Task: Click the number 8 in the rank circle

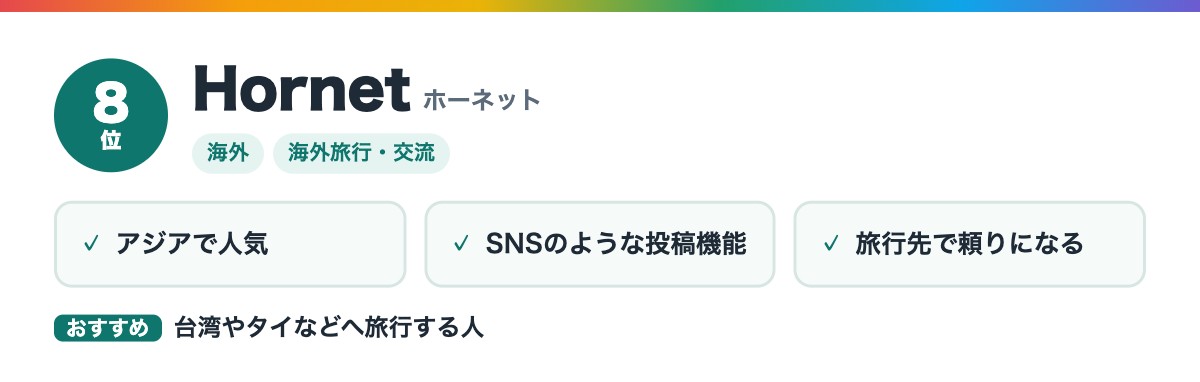Action: click(110, 102)
